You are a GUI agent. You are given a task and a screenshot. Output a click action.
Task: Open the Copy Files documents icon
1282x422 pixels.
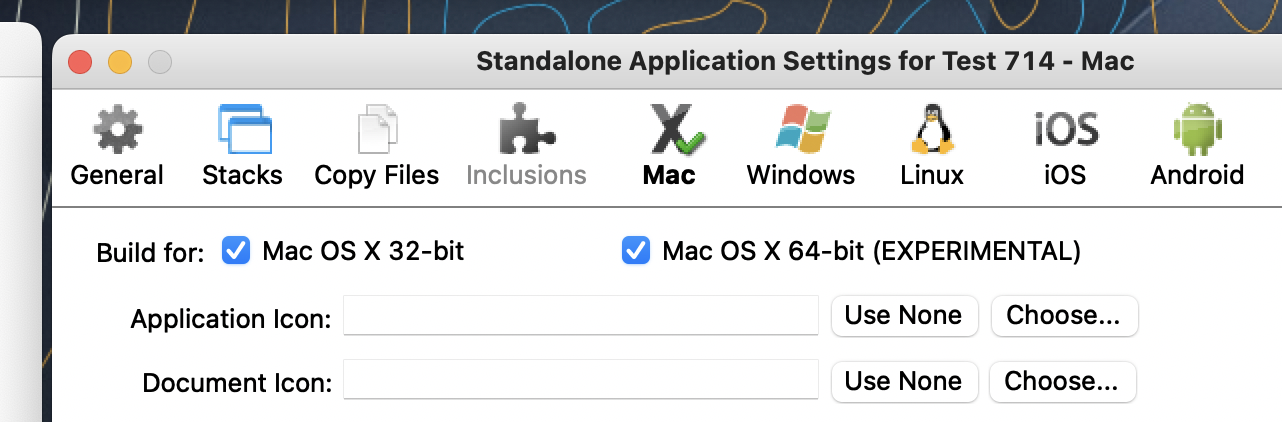(377, 129)
